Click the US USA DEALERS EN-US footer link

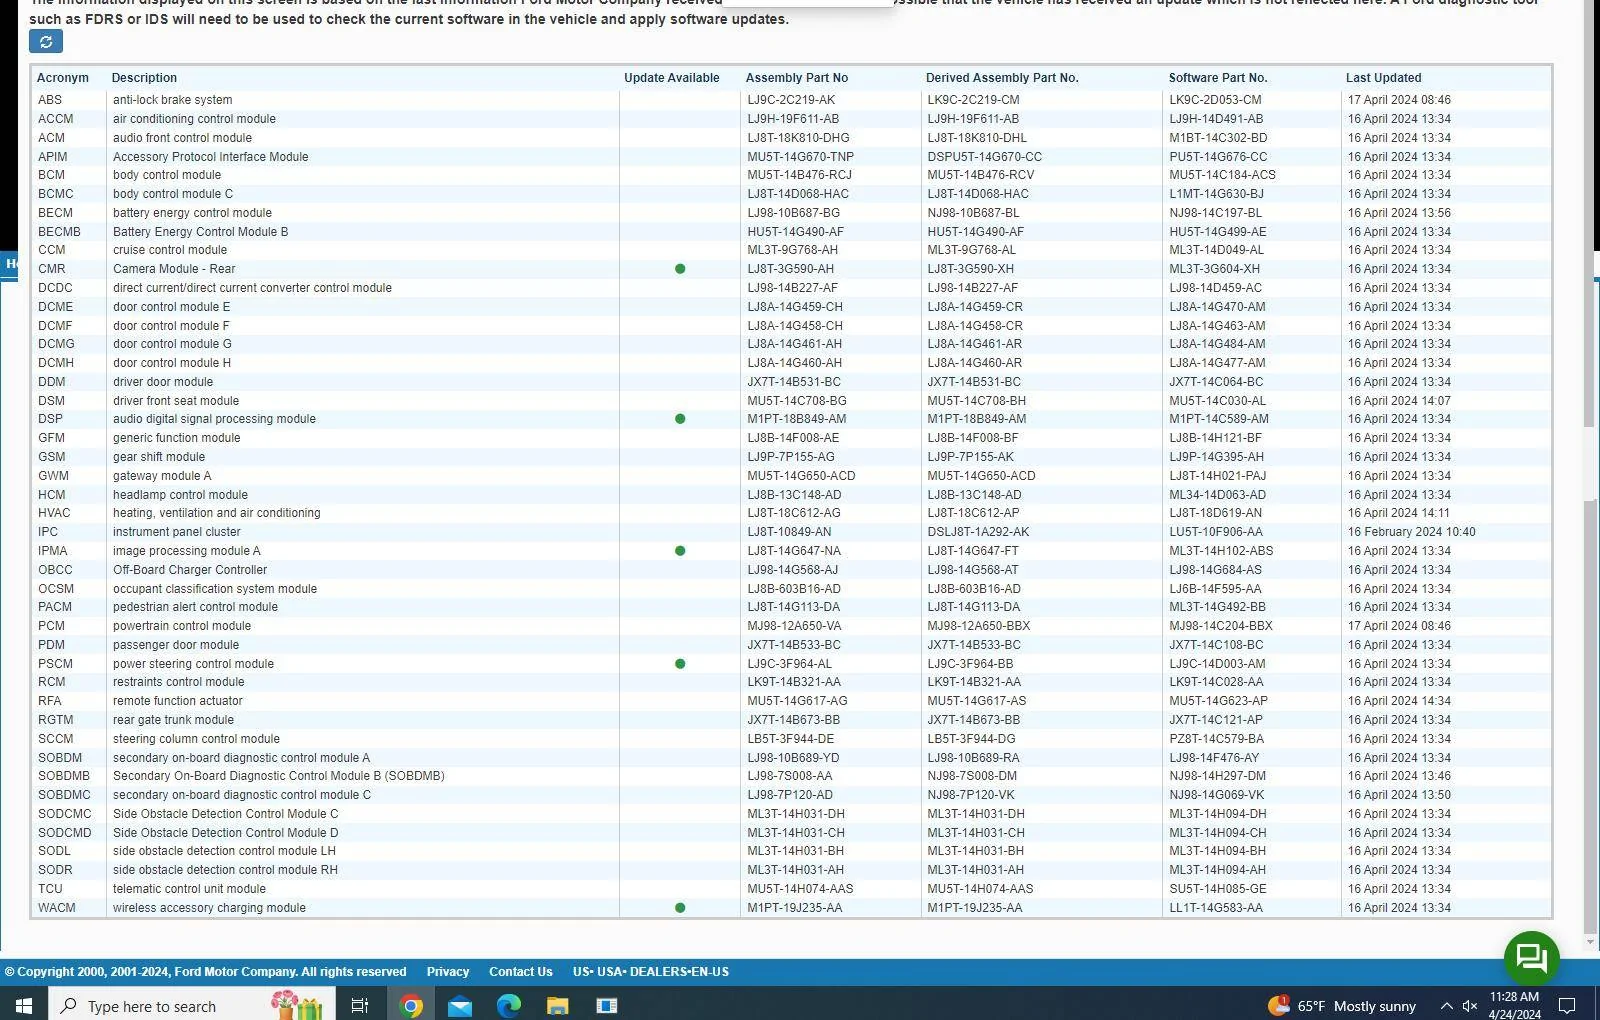click(650, 972)
